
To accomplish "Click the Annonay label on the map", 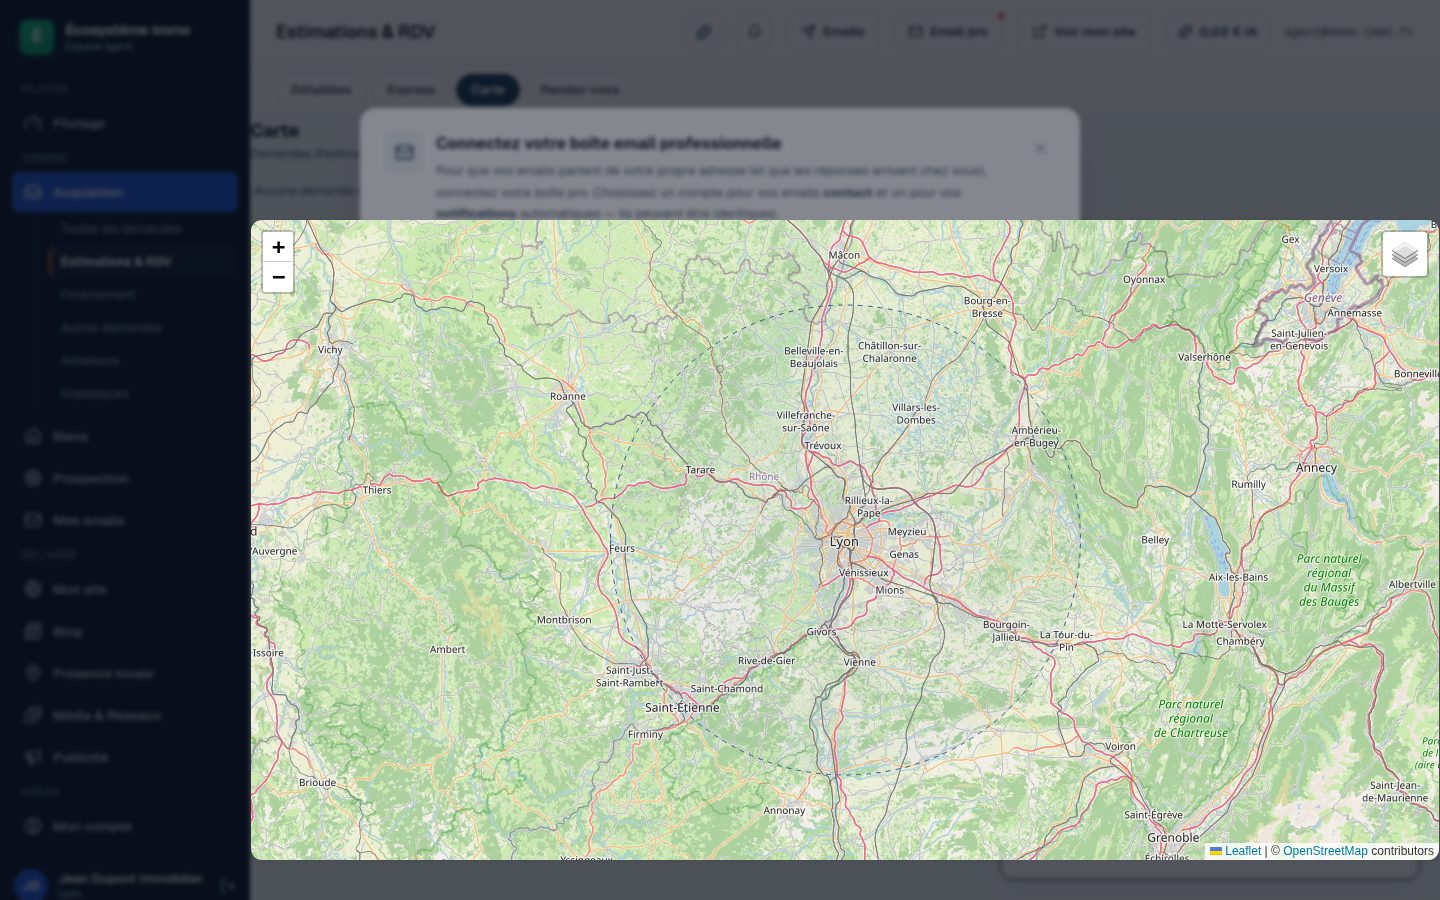I will tap(784, 810).
